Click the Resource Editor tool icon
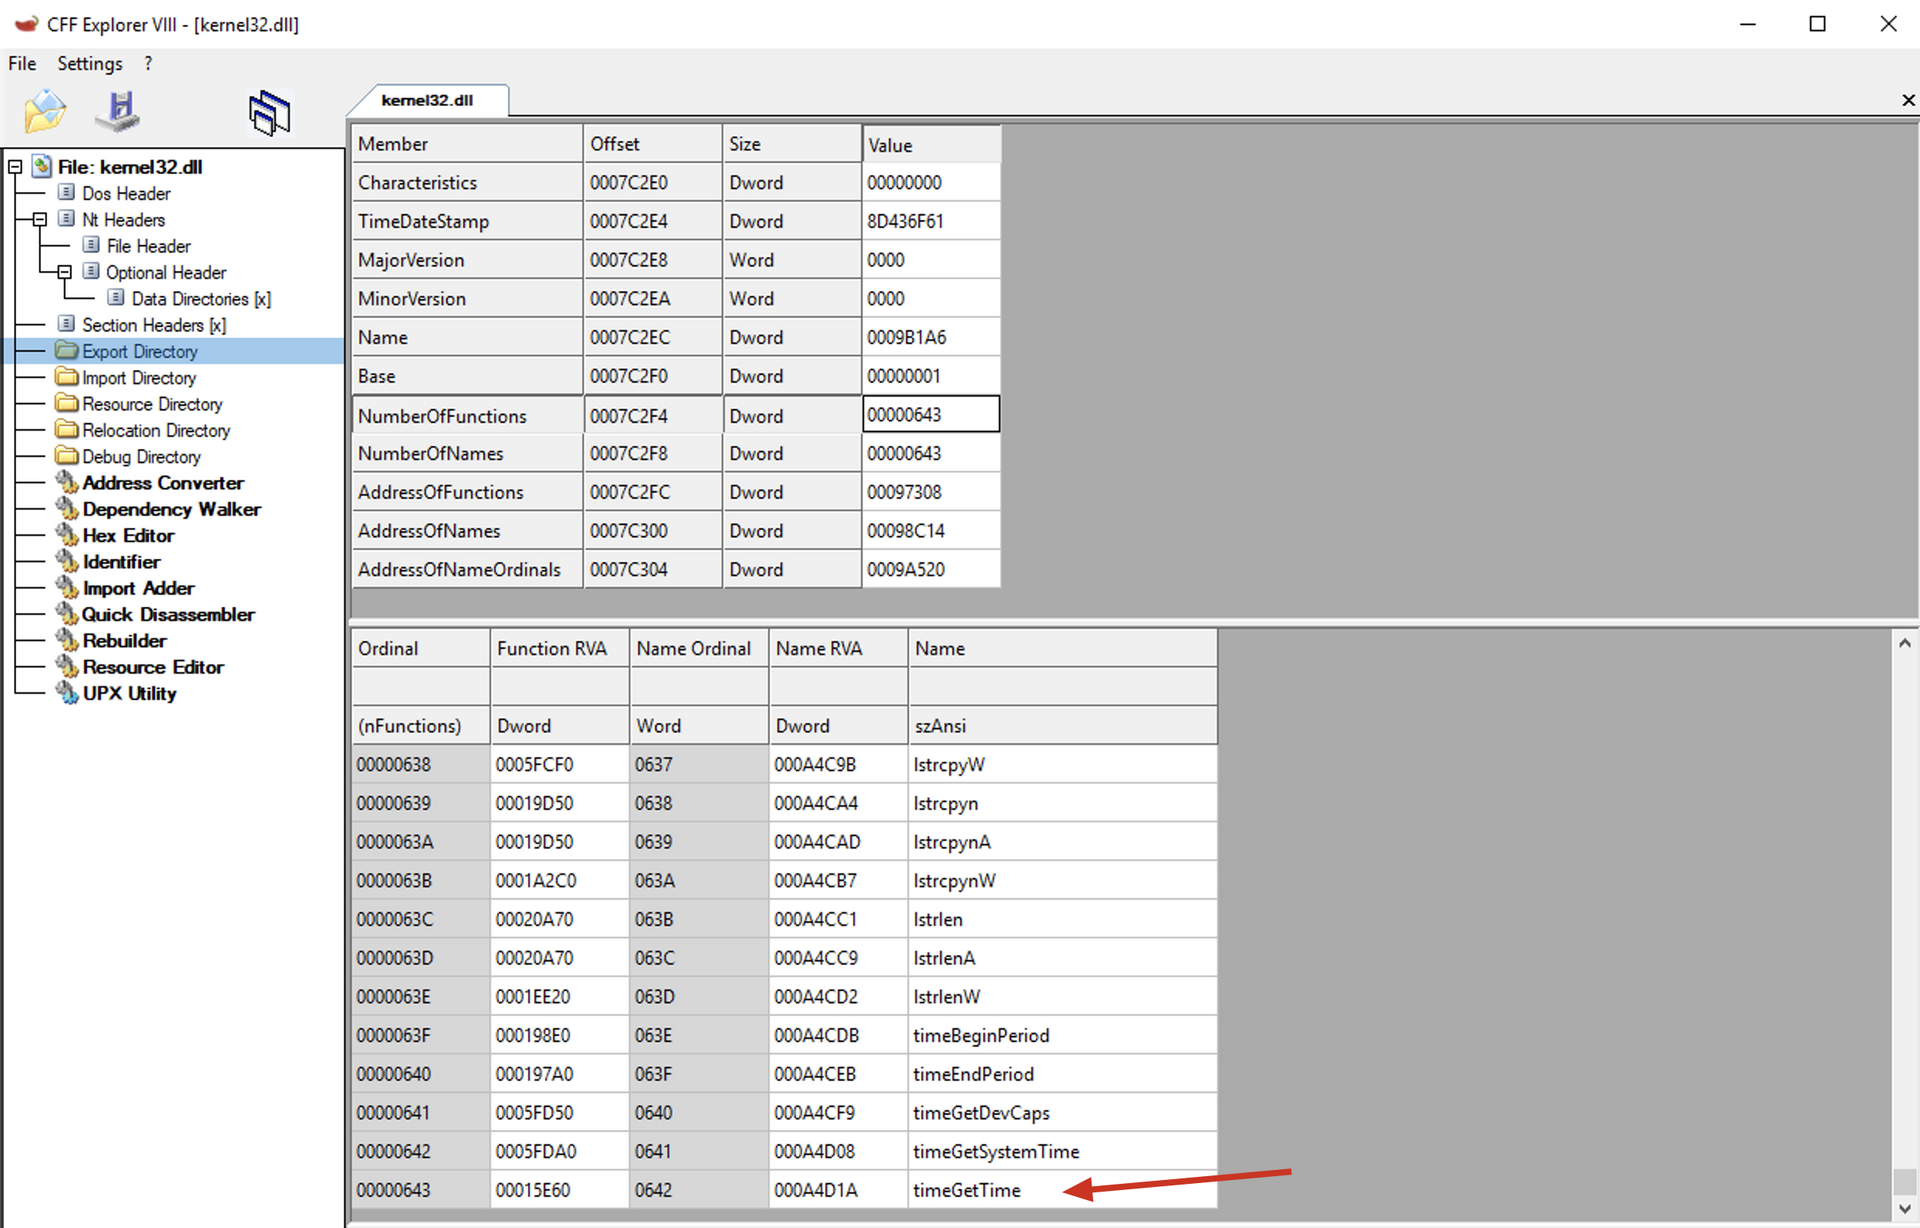 coord(67,666)
